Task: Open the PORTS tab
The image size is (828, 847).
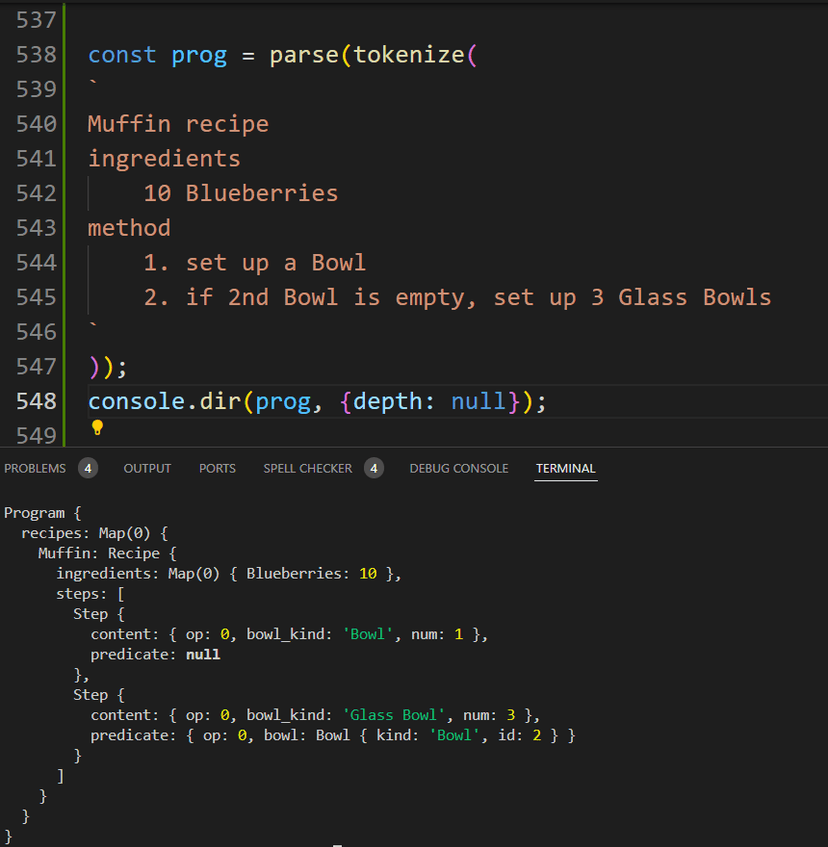Action: tap(217, 468)
